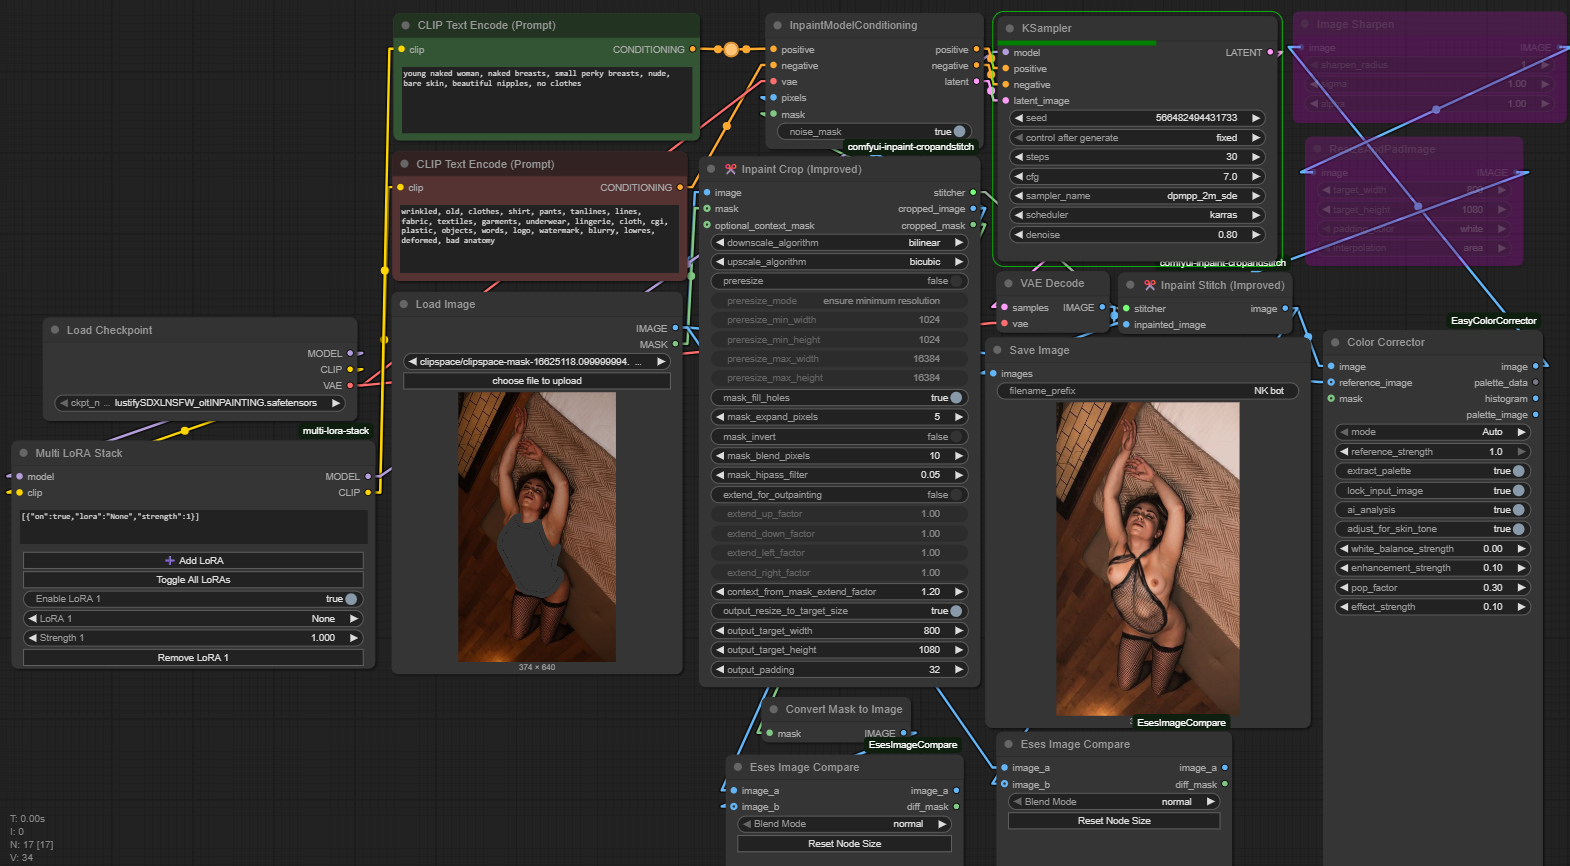Open the scheduler karras dropdown
Viewport: 1570px width, 866px height.
click(1137, 215)
